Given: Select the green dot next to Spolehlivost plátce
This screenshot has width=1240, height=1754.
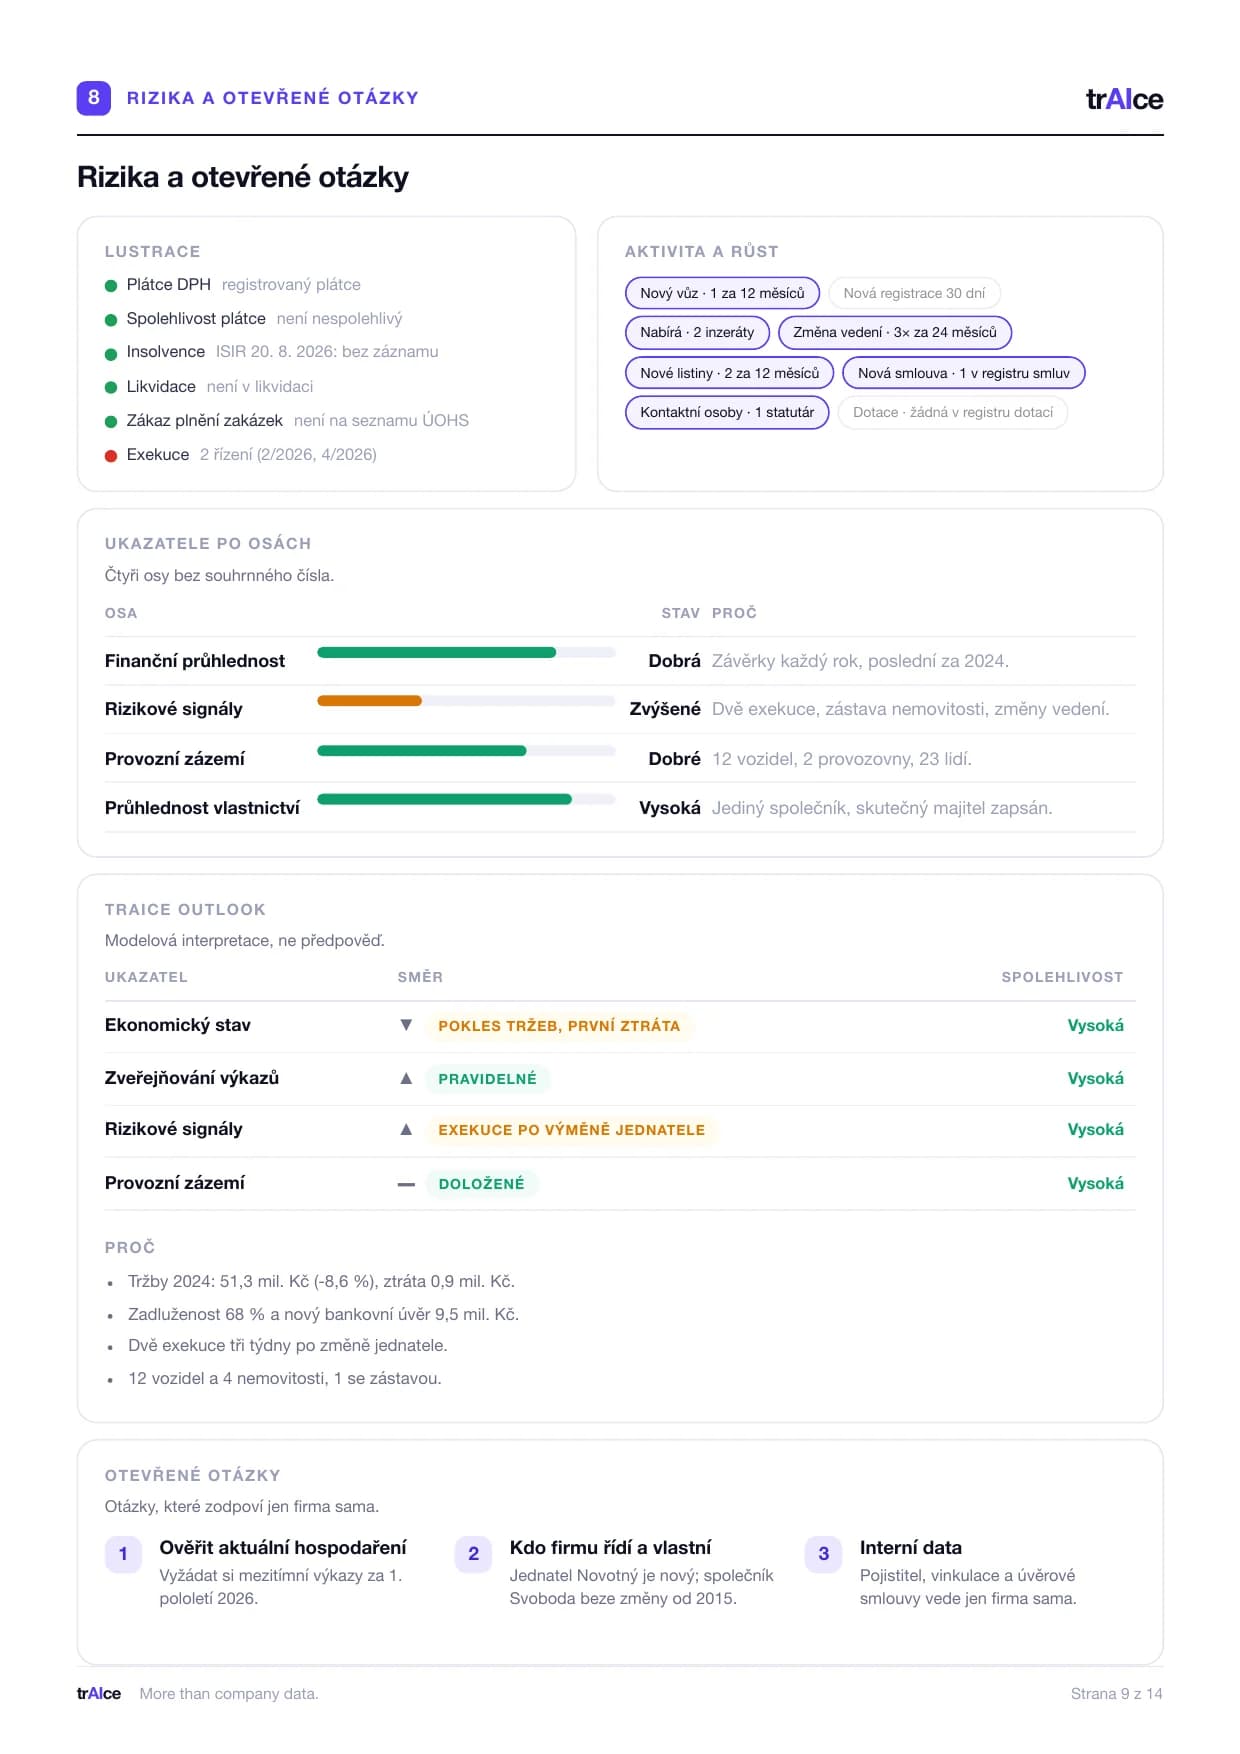Looking at the screenshot, I should [x=111, y=320].
